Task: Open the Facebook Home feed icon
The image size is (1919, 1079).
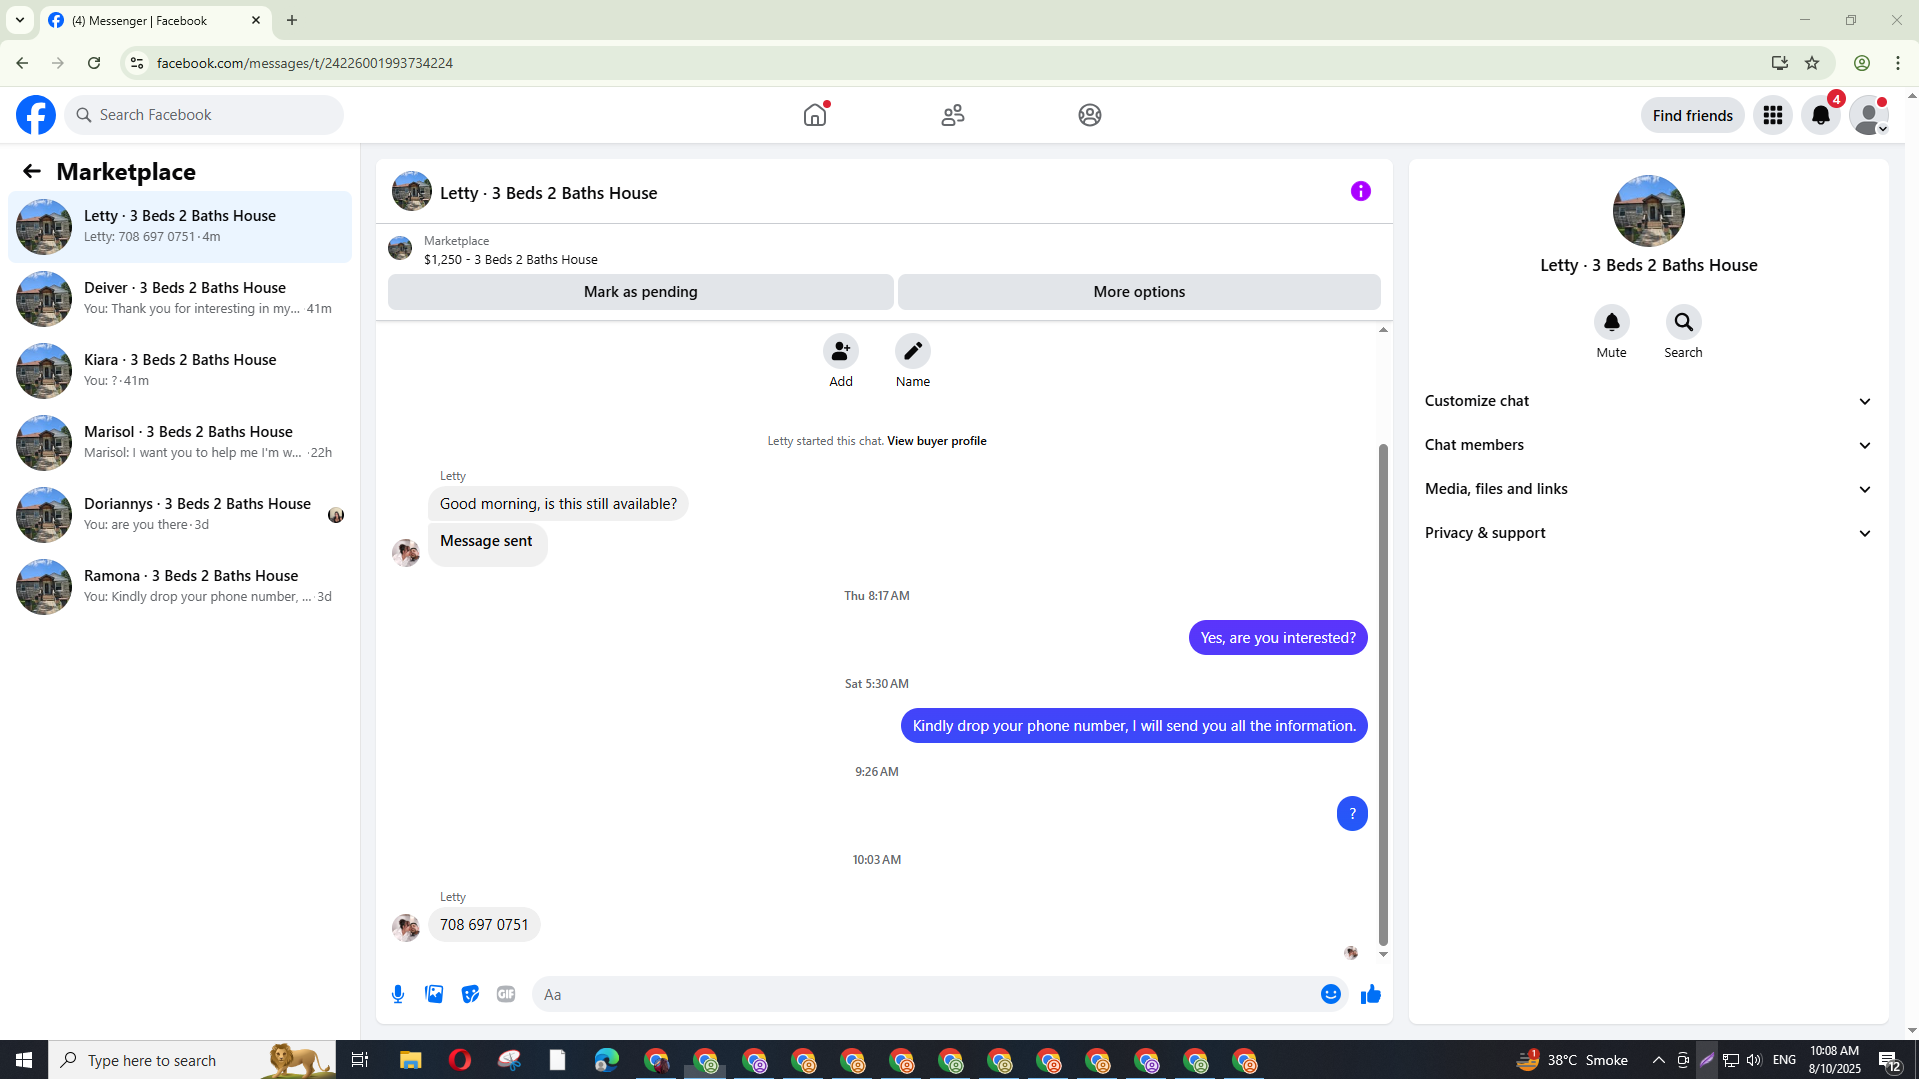Action: (815, 115)
